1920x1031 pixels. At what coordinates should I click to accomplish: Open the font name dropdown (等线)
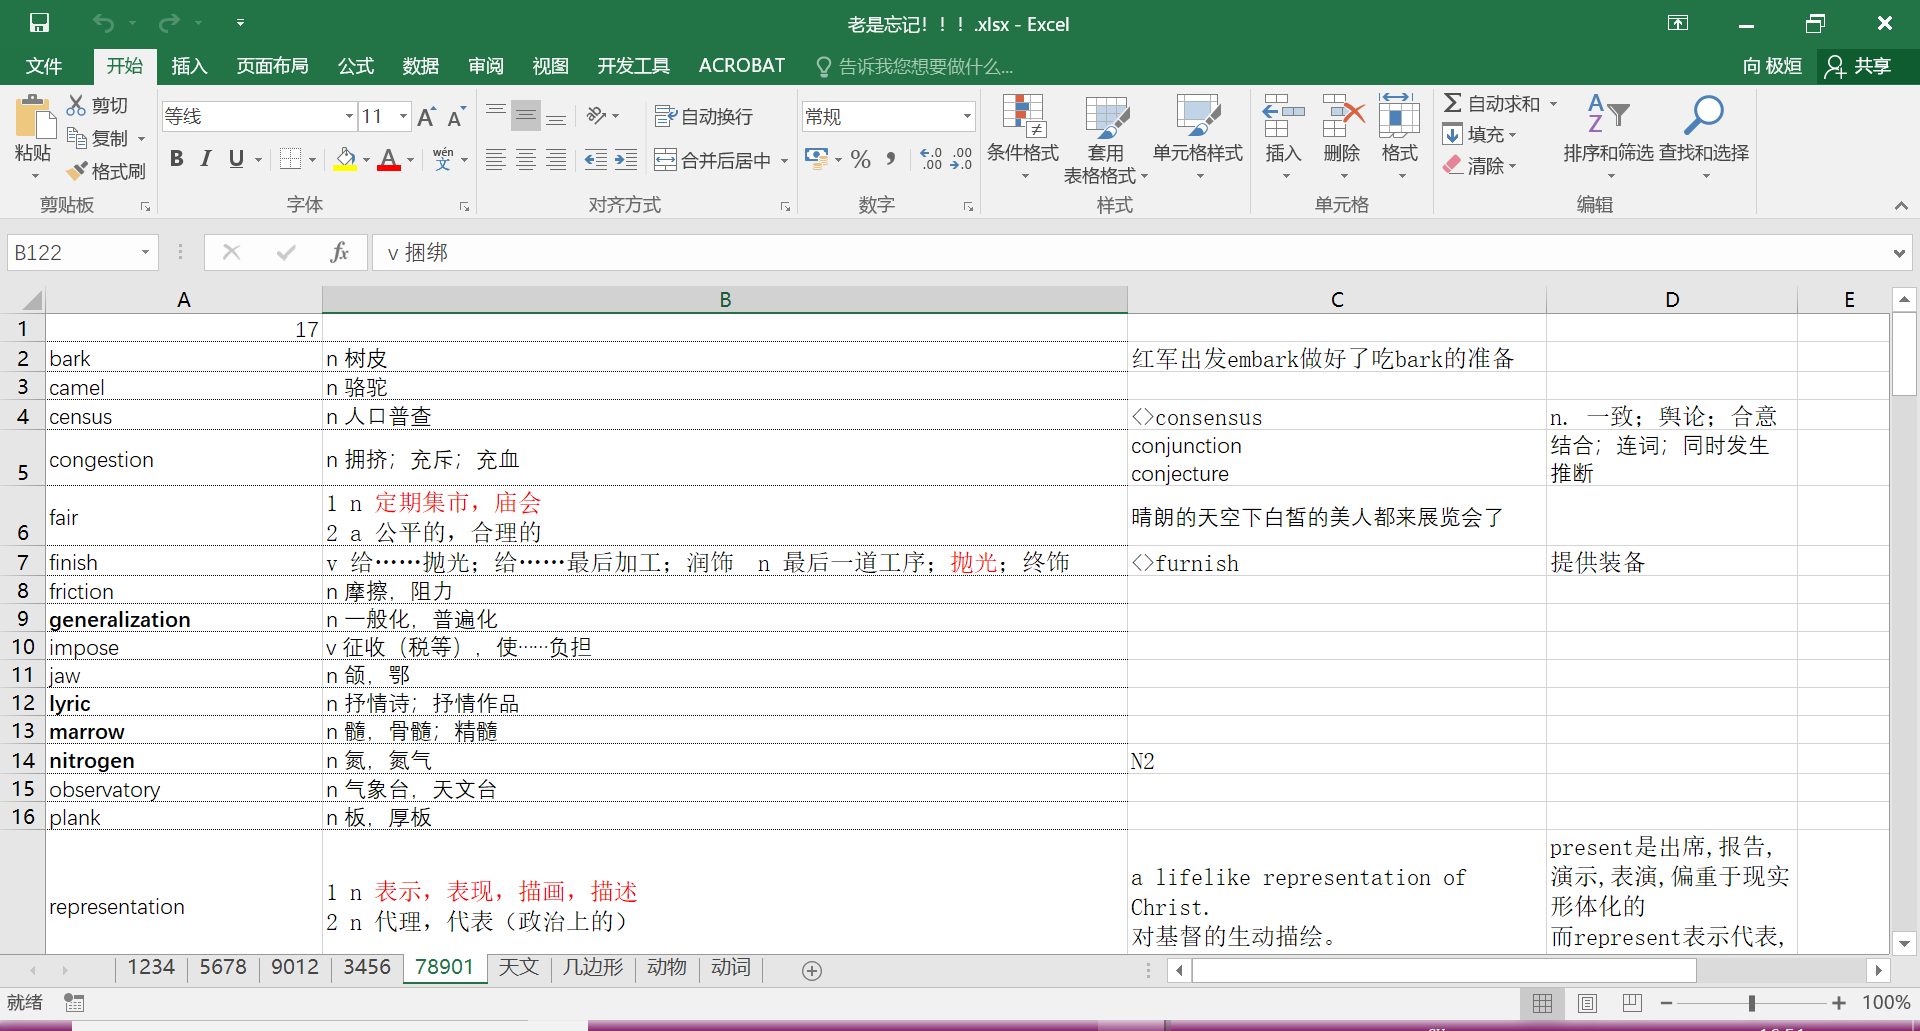click(x=349, y=117)
